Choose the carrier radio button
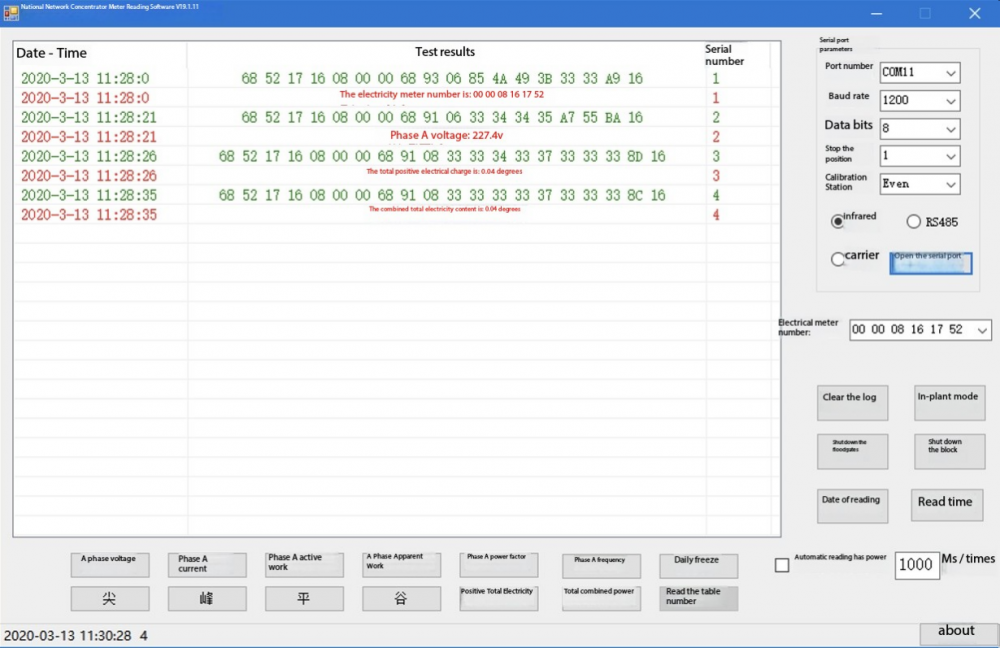This screenshot has width=1000, height=648. [838, 259]
